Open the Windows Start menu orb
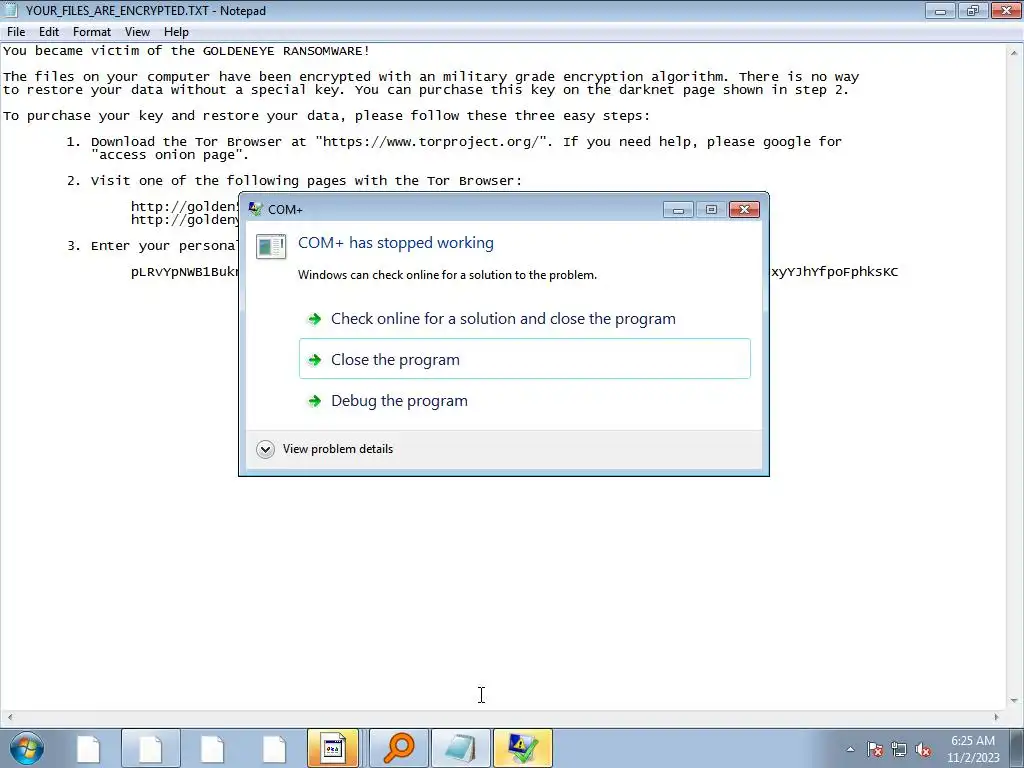1024x768 pixels. click(27, 748)
